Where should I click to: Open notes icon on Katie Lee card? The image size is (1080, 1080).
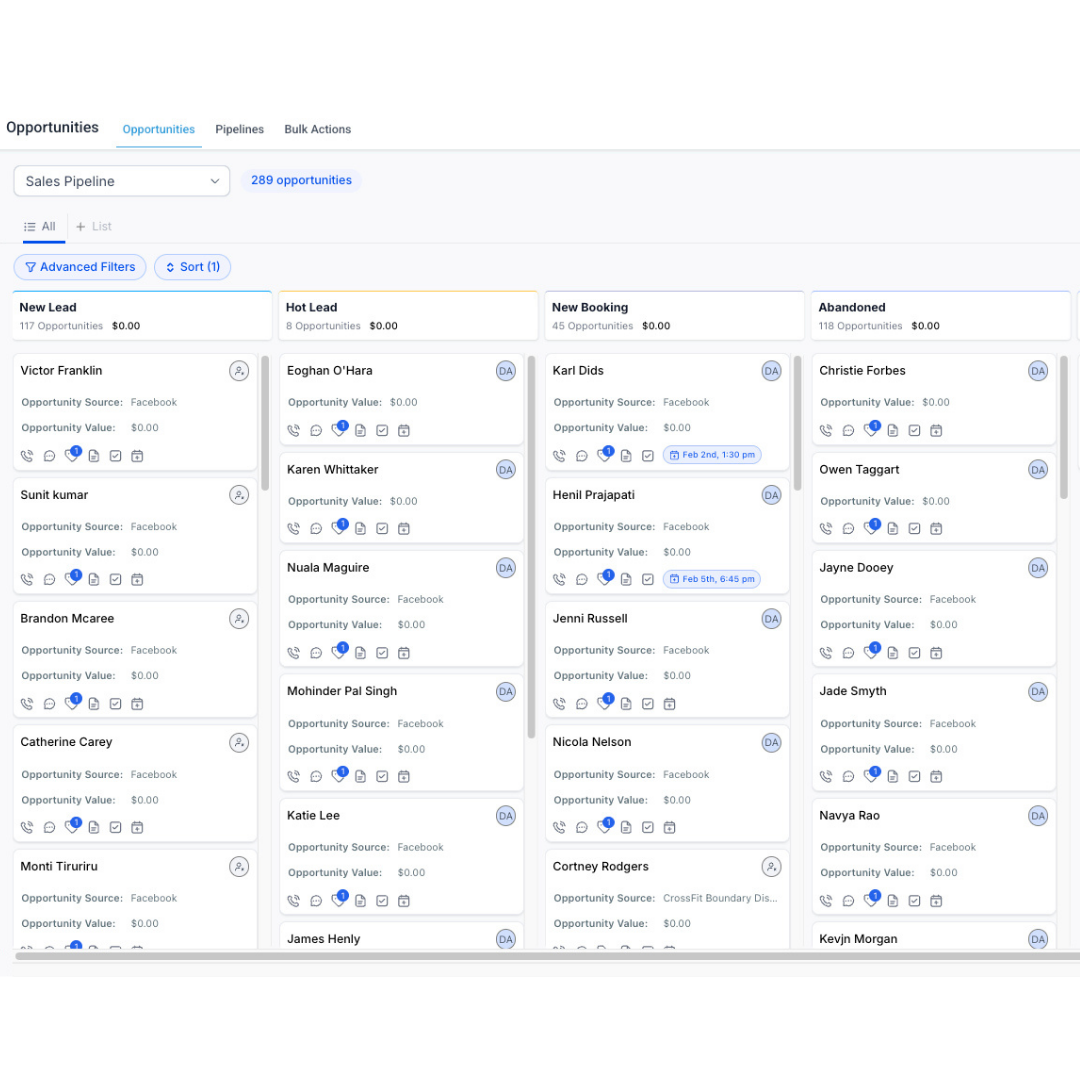click(360, 901)
